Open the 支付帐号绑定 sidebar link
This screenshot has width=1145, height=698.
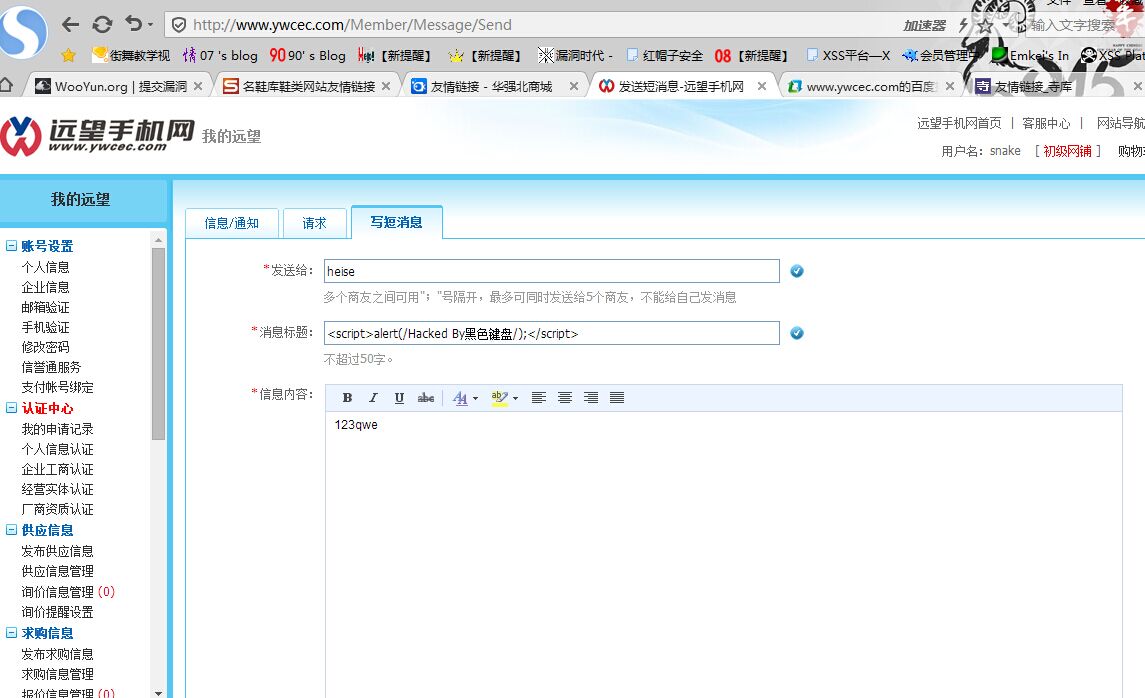pyautogui.click(x=57, y=387)
